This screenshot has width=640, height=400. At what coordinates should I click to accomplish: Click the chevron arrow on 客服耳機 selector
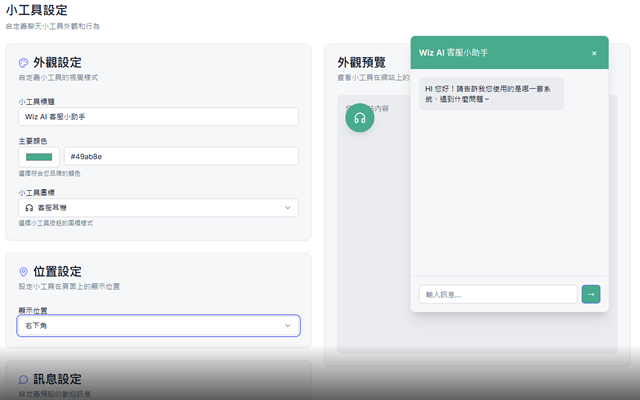click(288, 208)
